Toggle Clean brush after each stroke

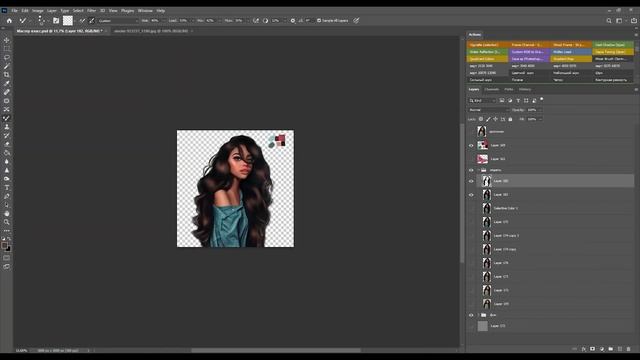pos(92,20)
